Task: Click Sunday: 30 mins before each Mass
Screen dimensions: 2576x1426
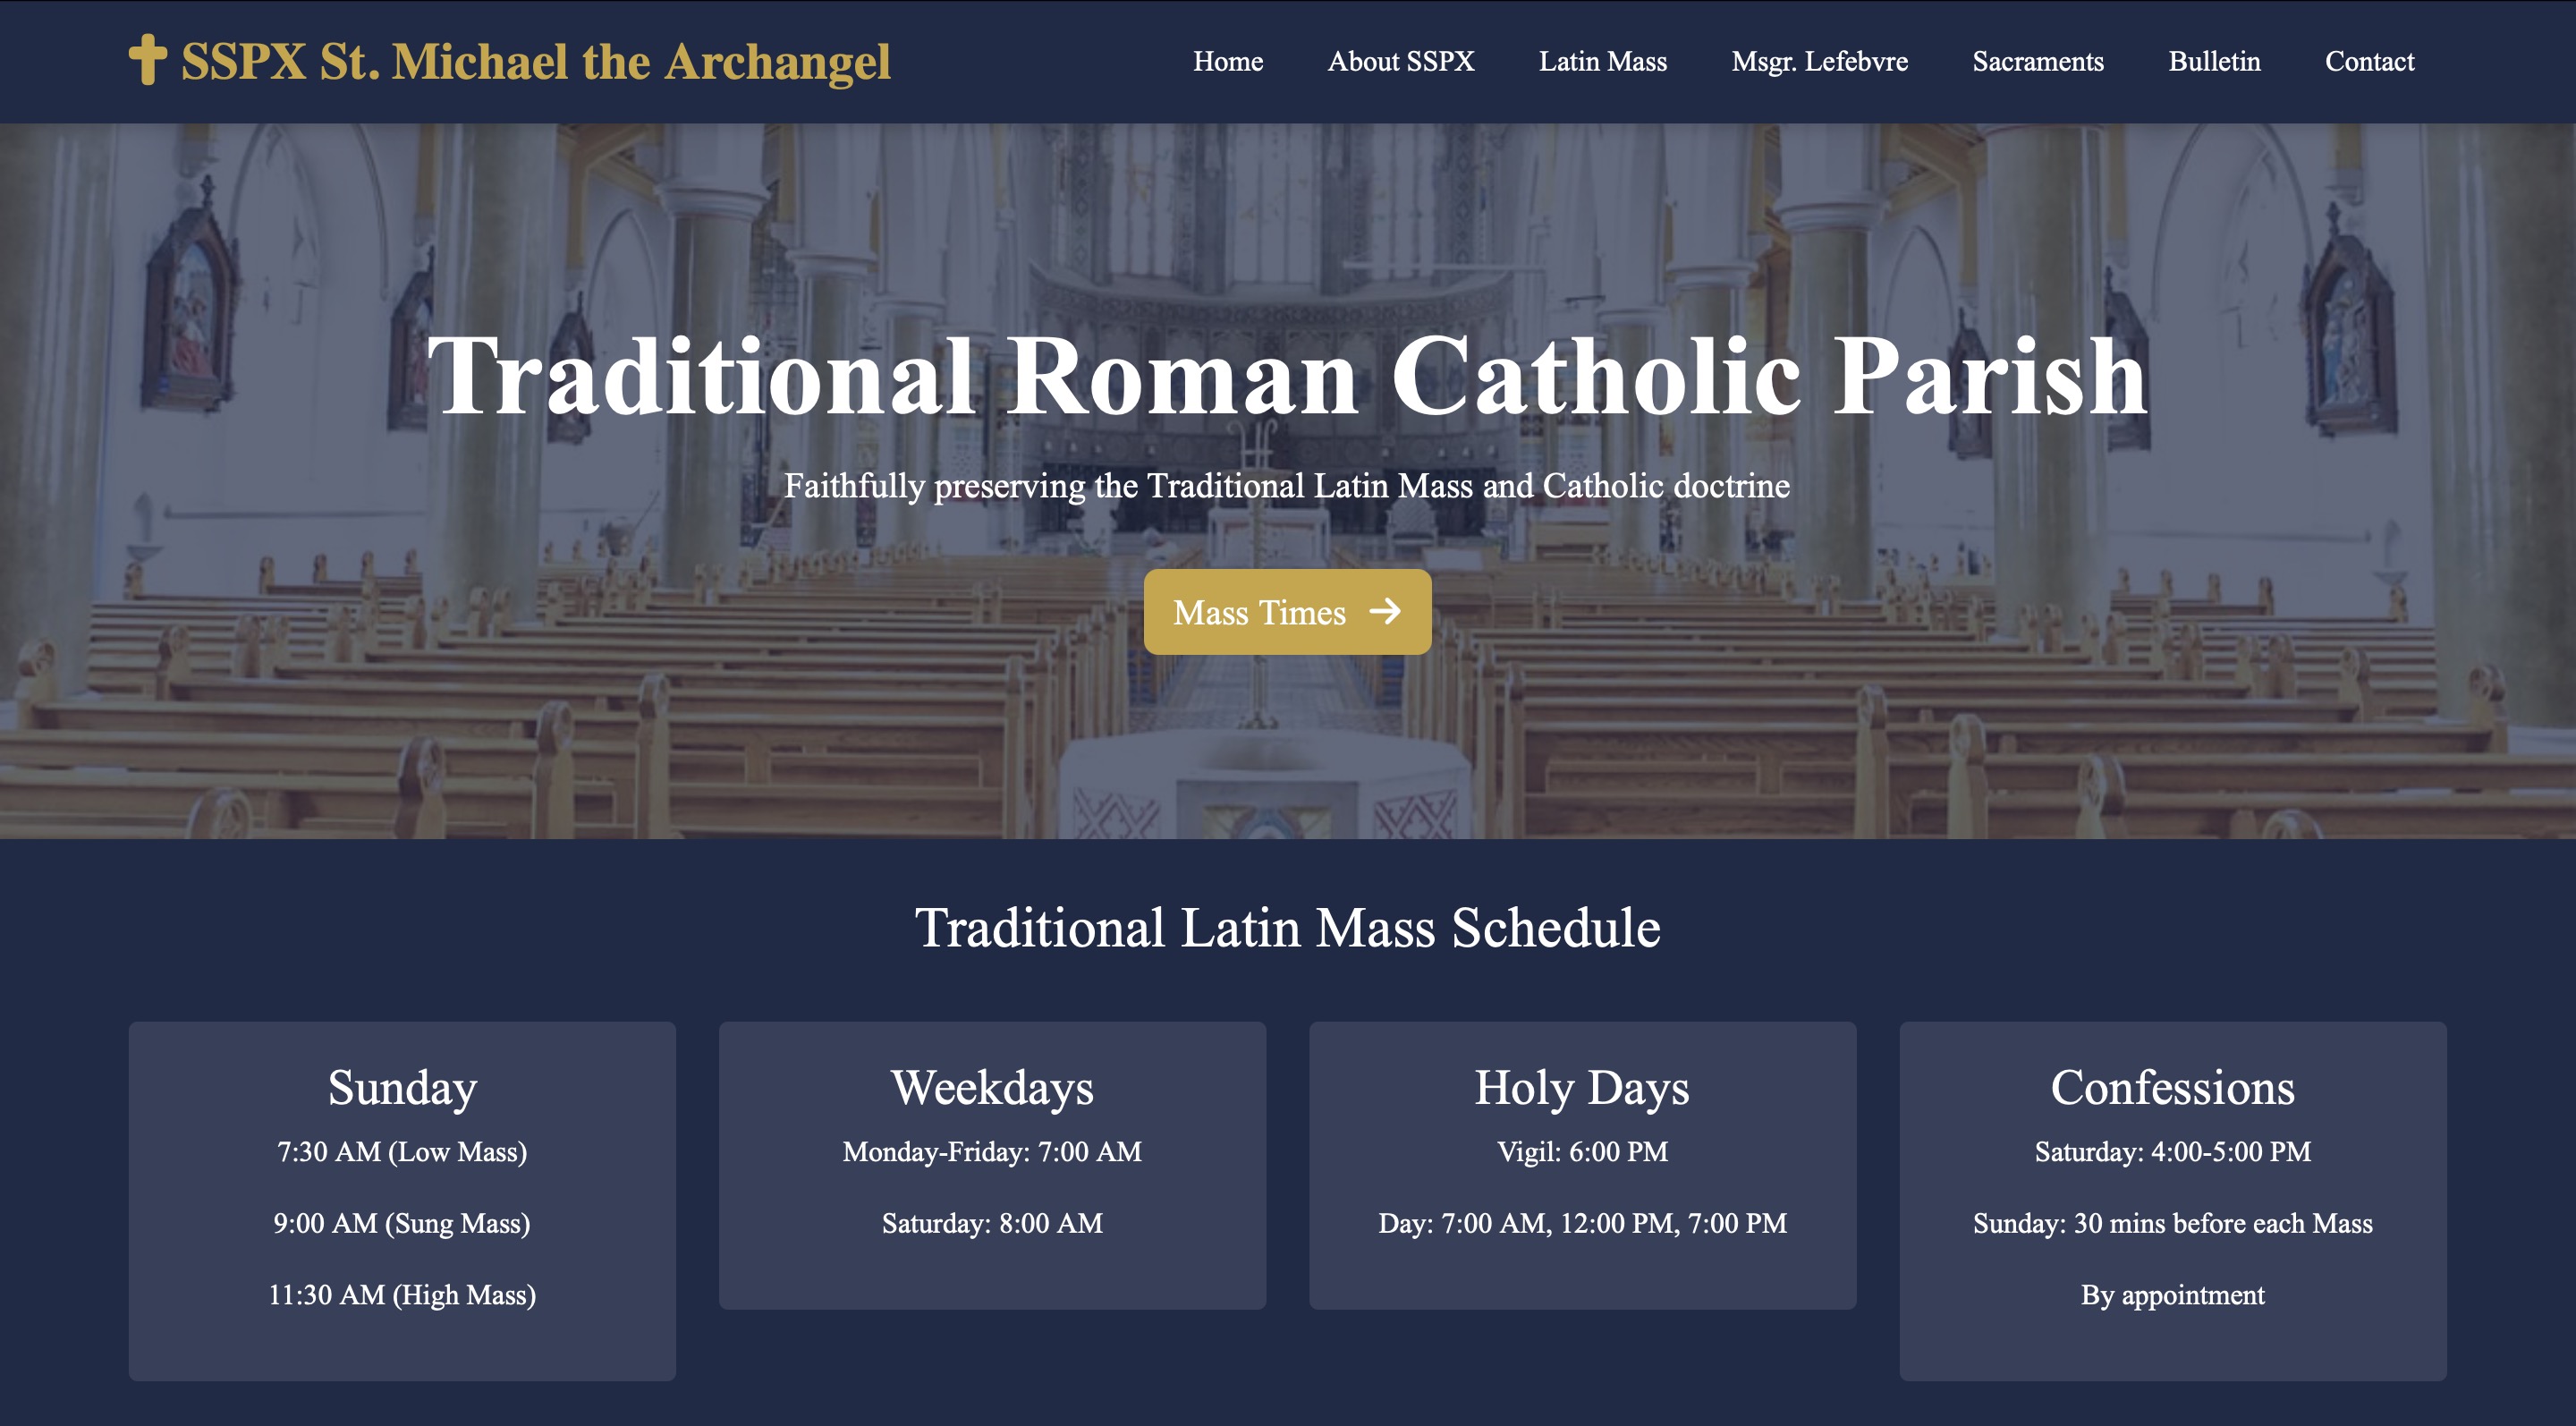Action: (x=2172, y=1224)
